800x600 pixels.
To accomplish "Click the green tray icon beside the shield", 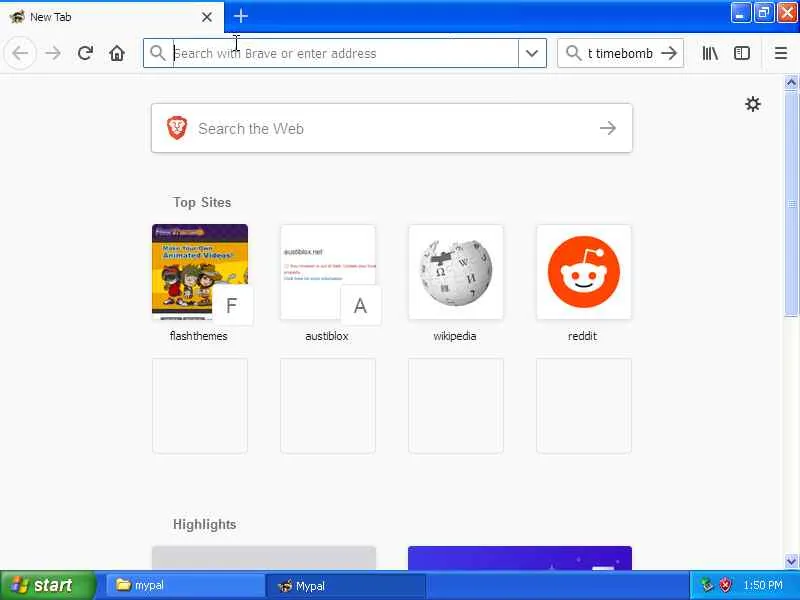I will pos(707,585).
